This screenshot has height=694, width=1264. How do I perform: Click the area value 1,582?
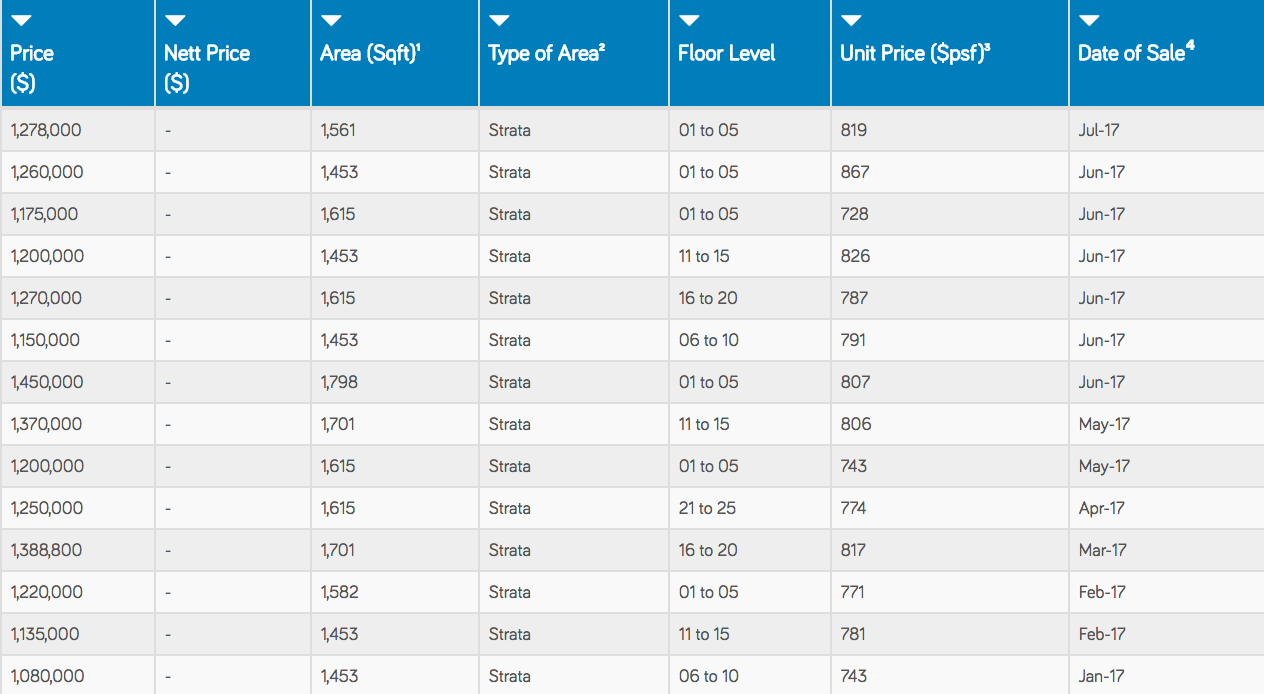339,592
